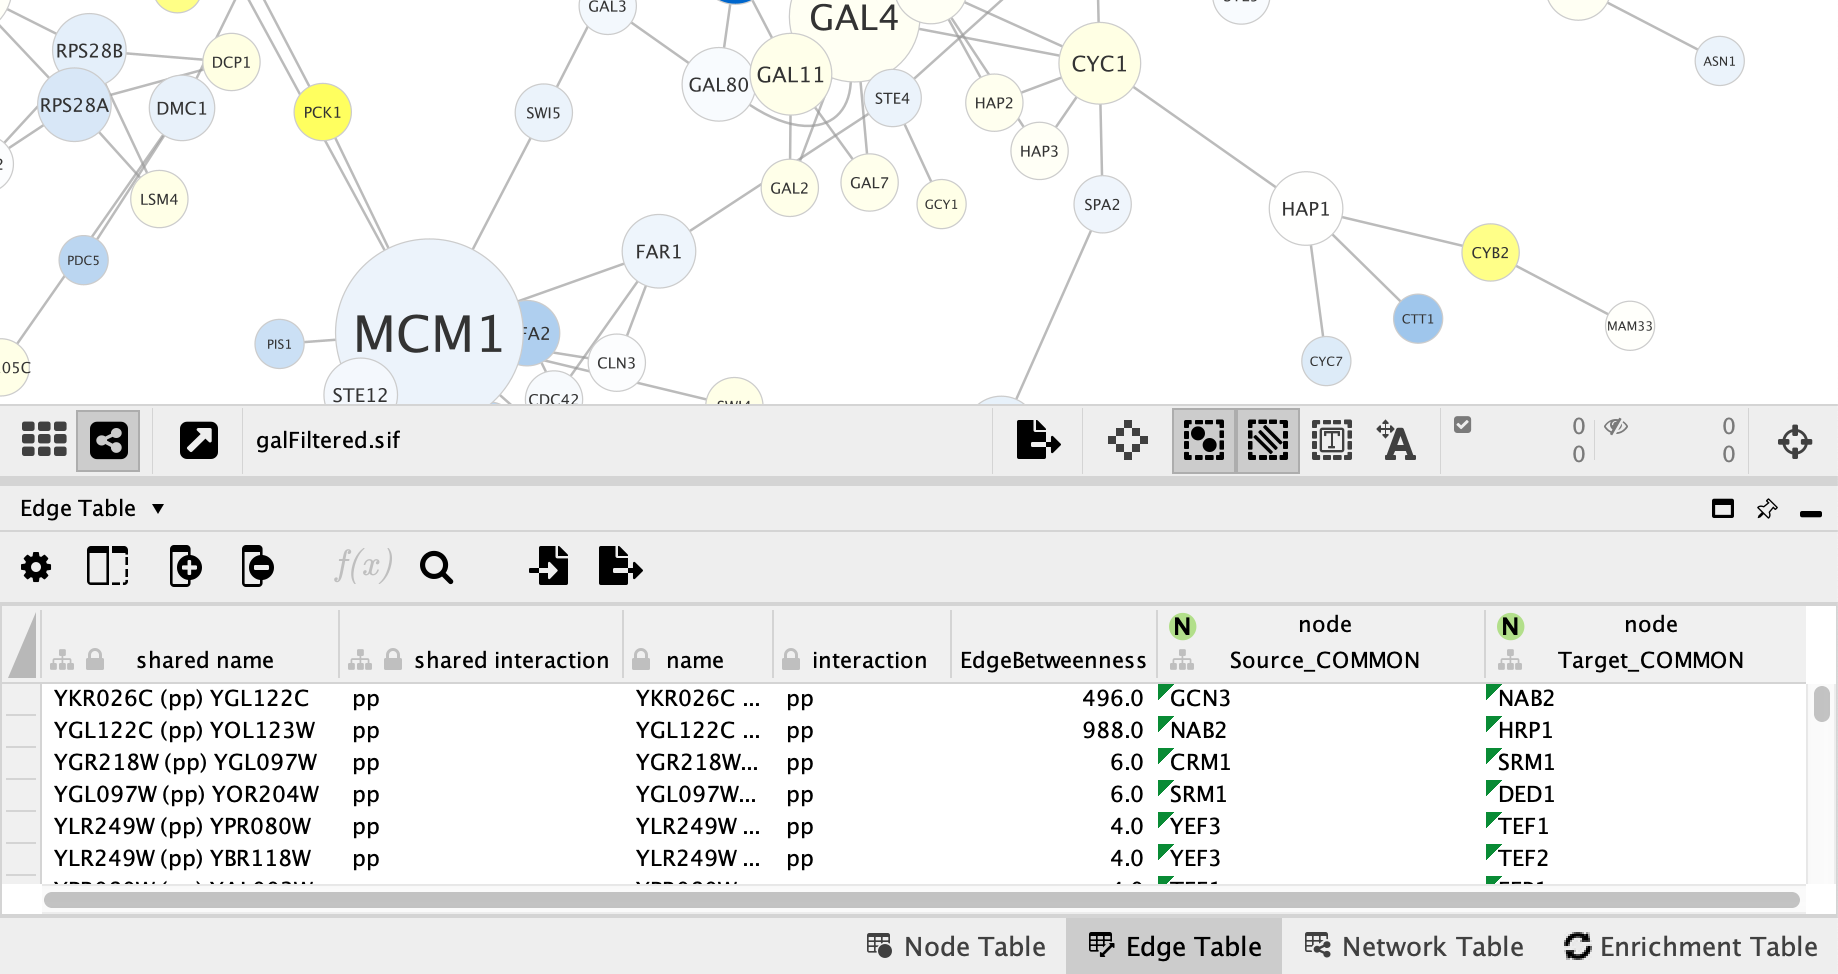Click the share-style network view icon
Image resolution: width=1838 pixels, height=974 pixels.
pos(108,440)
